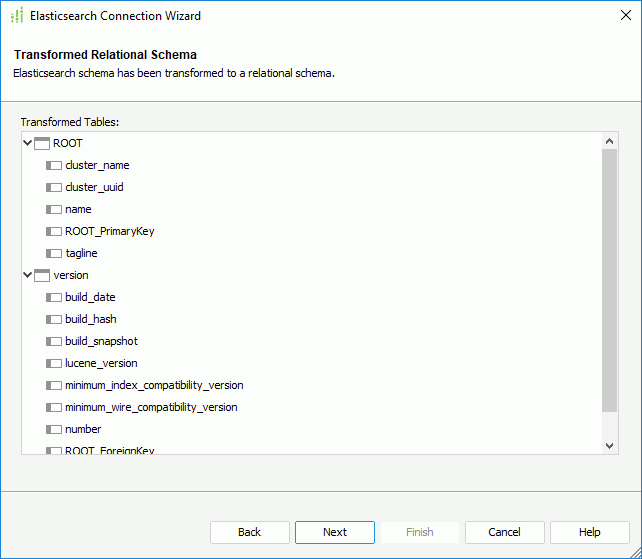The width and height of the screenshot is (642, 559).
Task: Click the ROOT table icon
Action: point(42,143)
